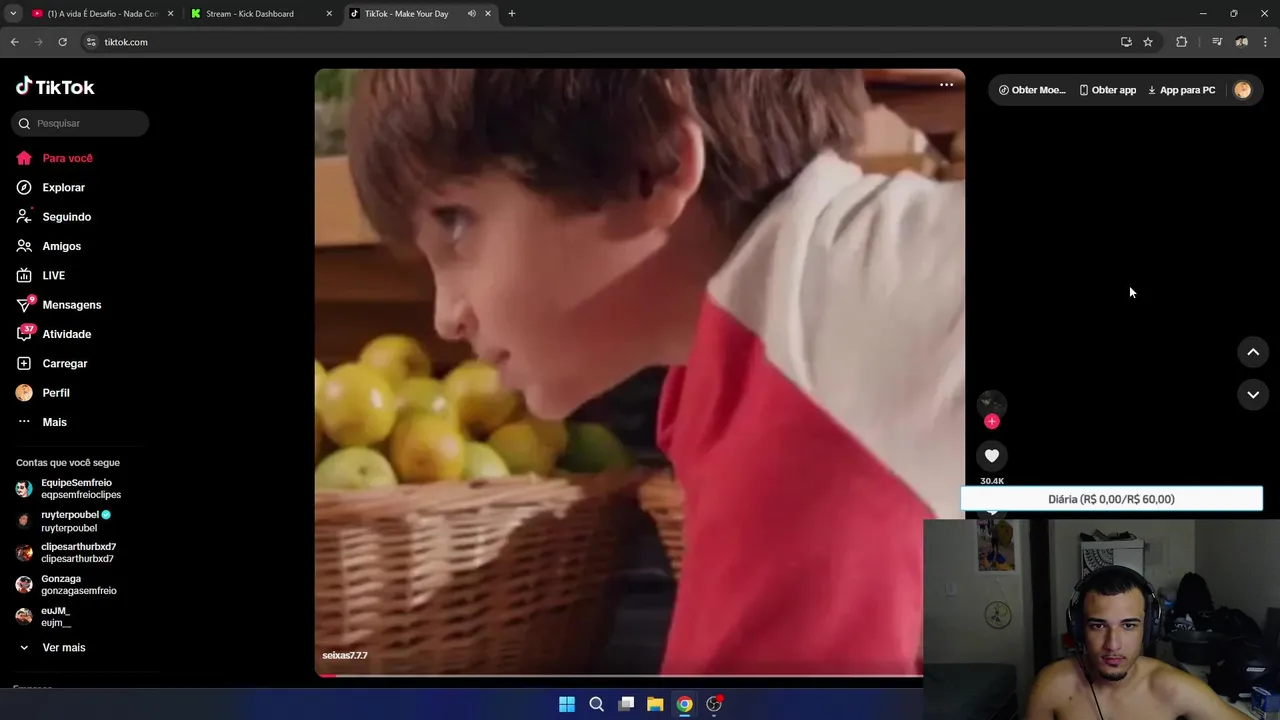Image resolution: width=1280 pixels, height=720 pixels.
Task: Expand Ver mais followed accounts
Action: point(63,648)
